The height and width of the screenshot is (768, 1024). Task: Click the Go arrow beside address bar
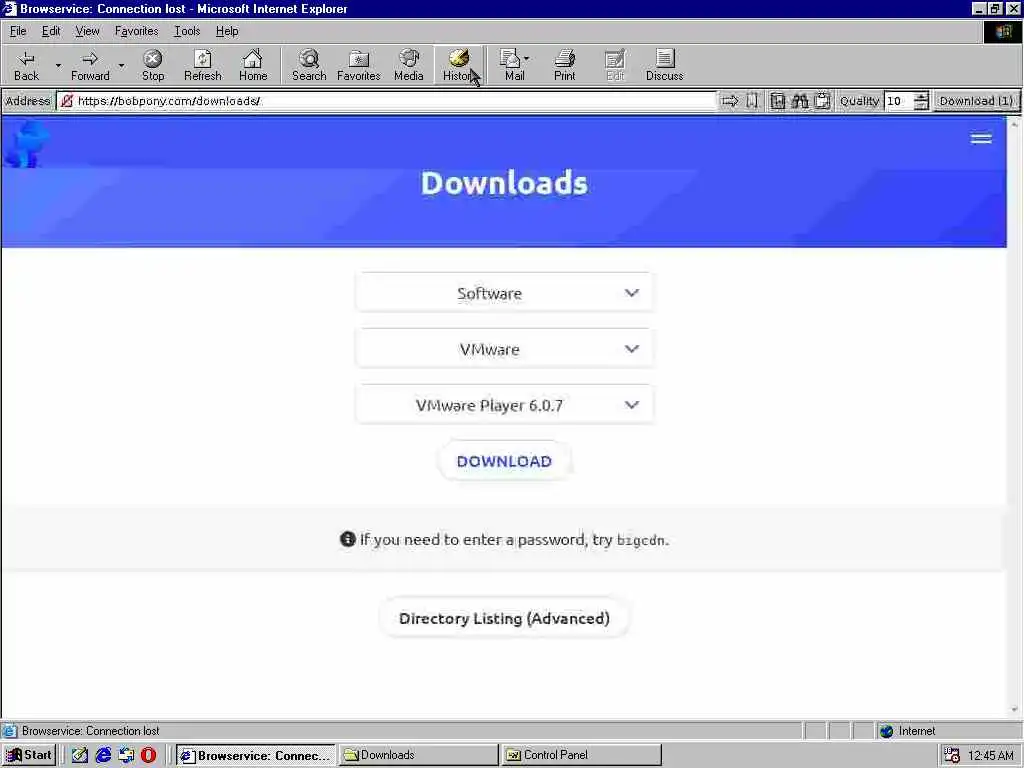pyautogui.click(x=729, y=101)
